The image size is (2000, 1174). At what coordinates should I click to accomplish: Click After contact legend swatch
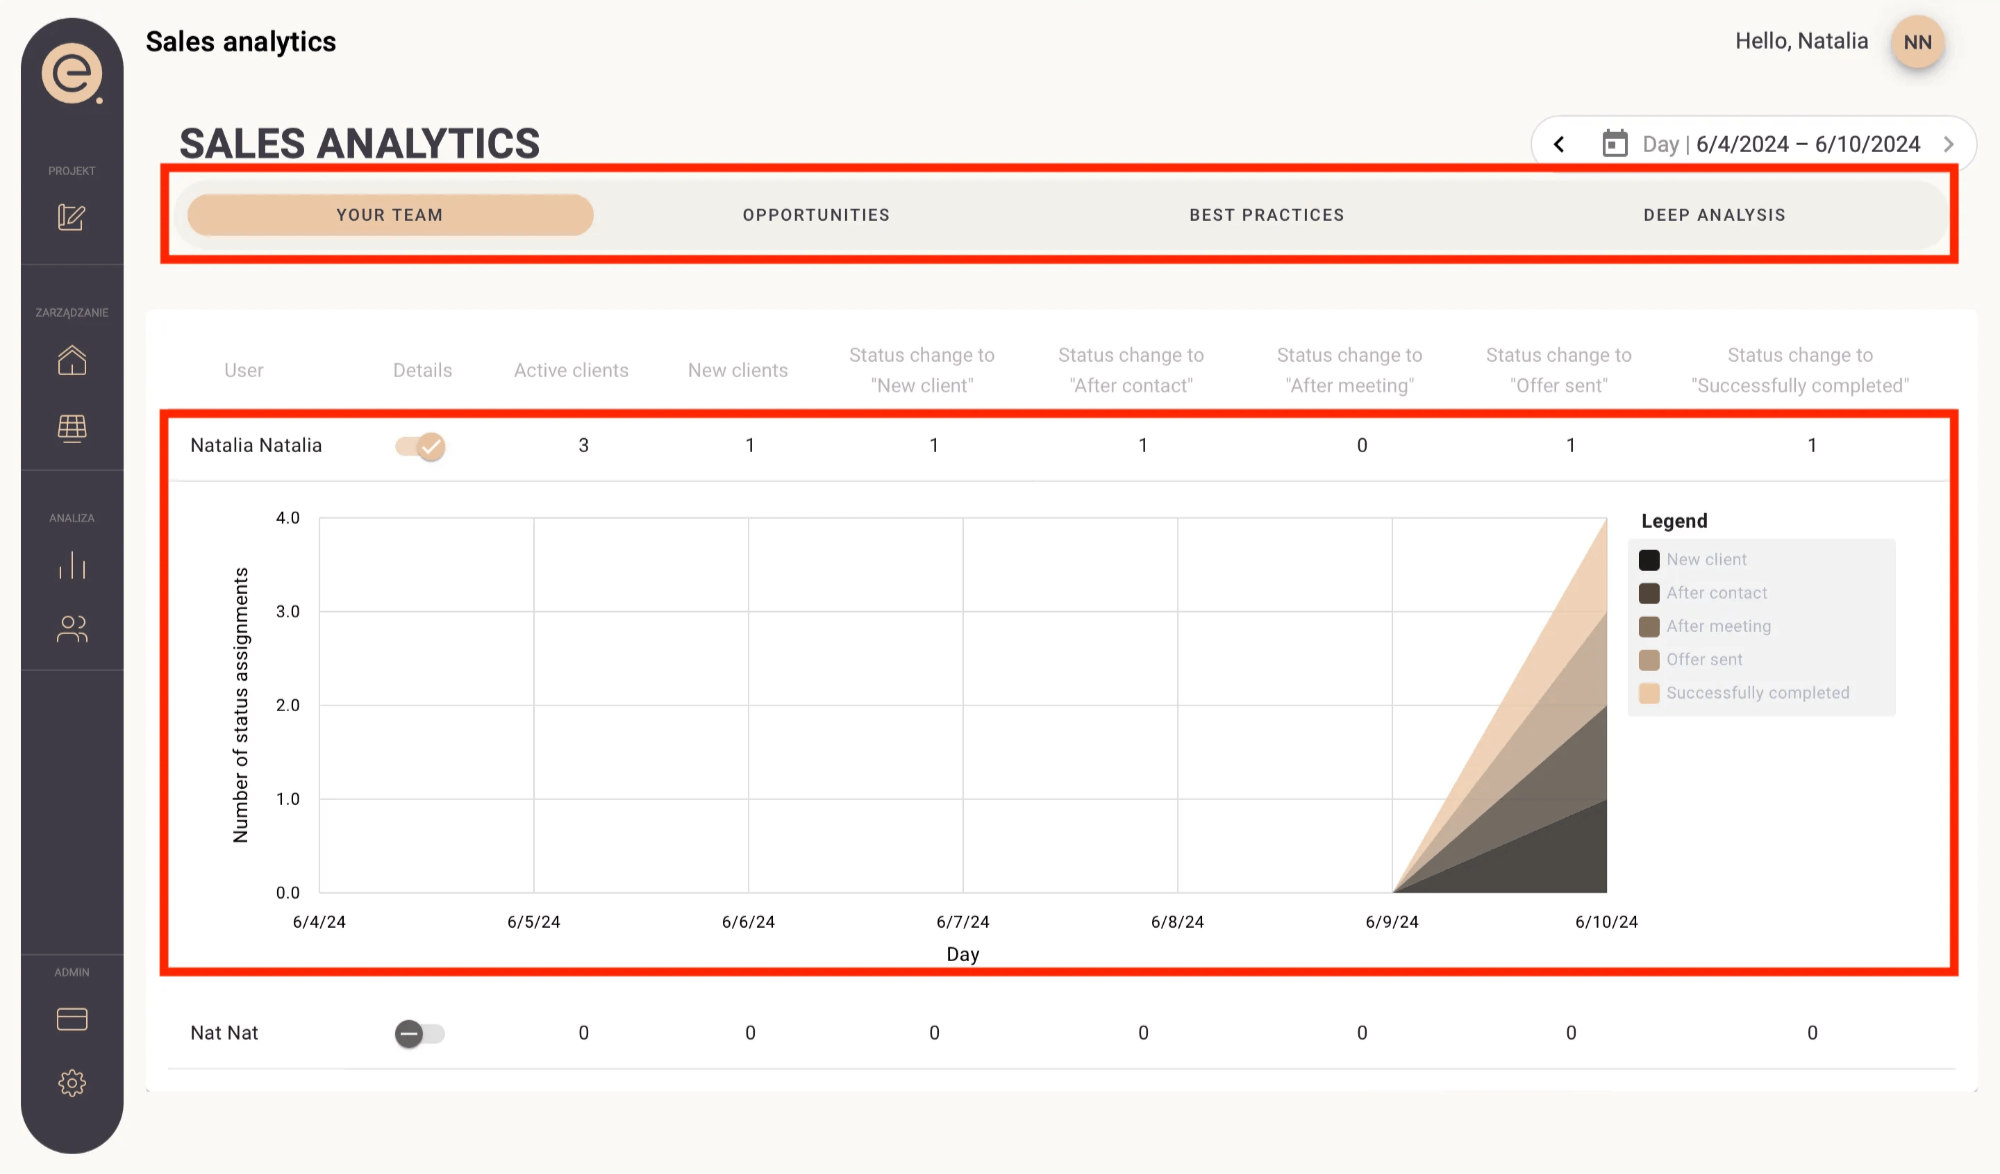click(x=1649, y=593)
